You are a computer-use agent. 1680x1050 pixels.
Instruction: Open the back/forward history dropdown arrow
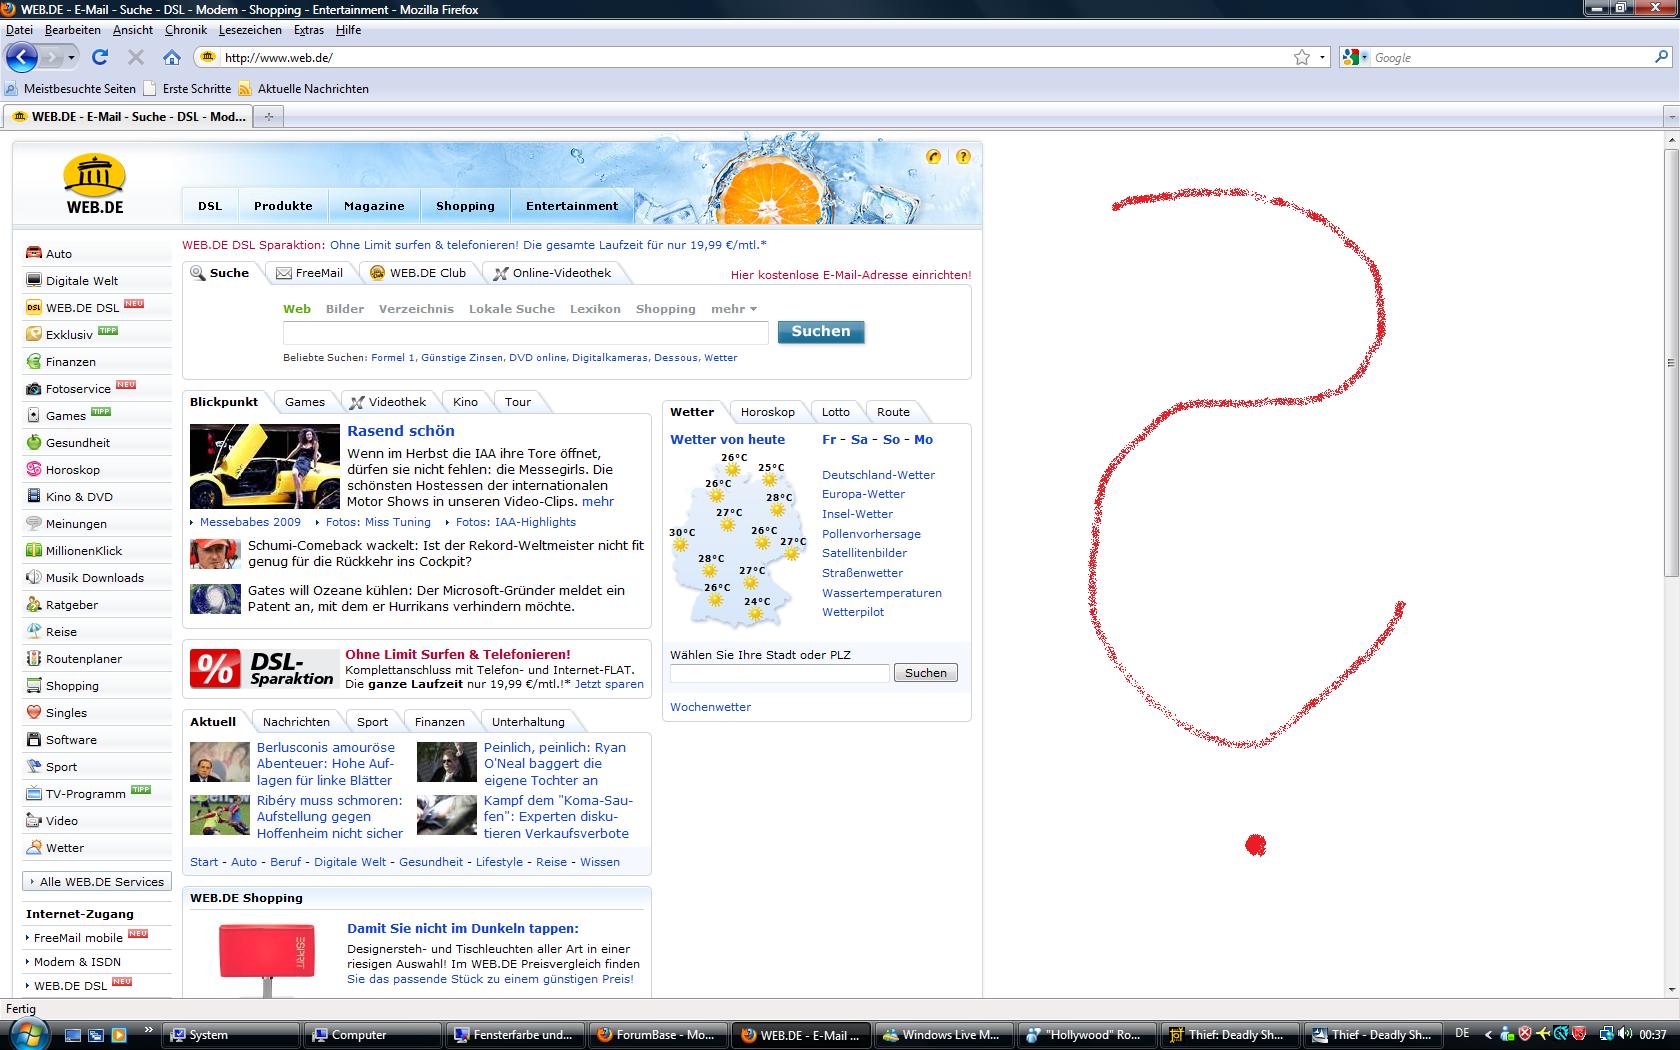(71, 58)
